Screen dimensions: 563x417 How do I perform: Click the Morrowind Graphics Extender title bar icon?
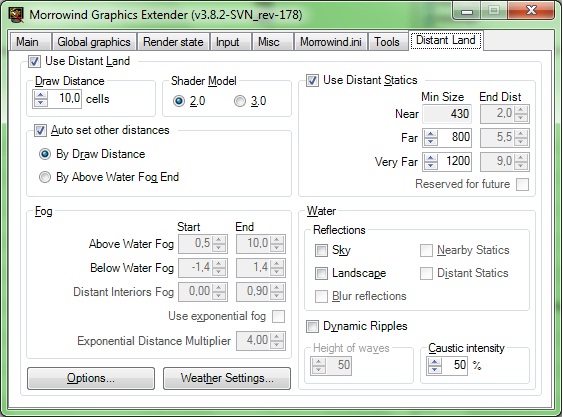click(x=17, y=15)
